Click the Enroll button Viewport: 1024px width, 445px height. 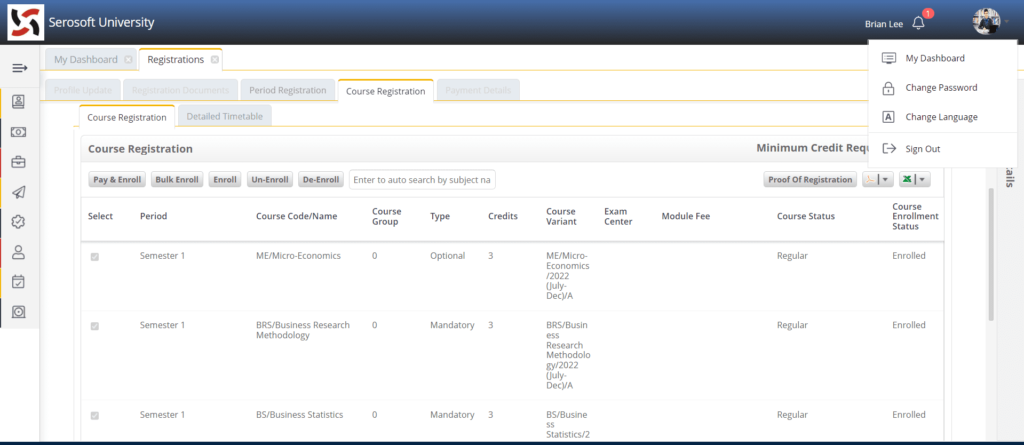tap(225, 180)
